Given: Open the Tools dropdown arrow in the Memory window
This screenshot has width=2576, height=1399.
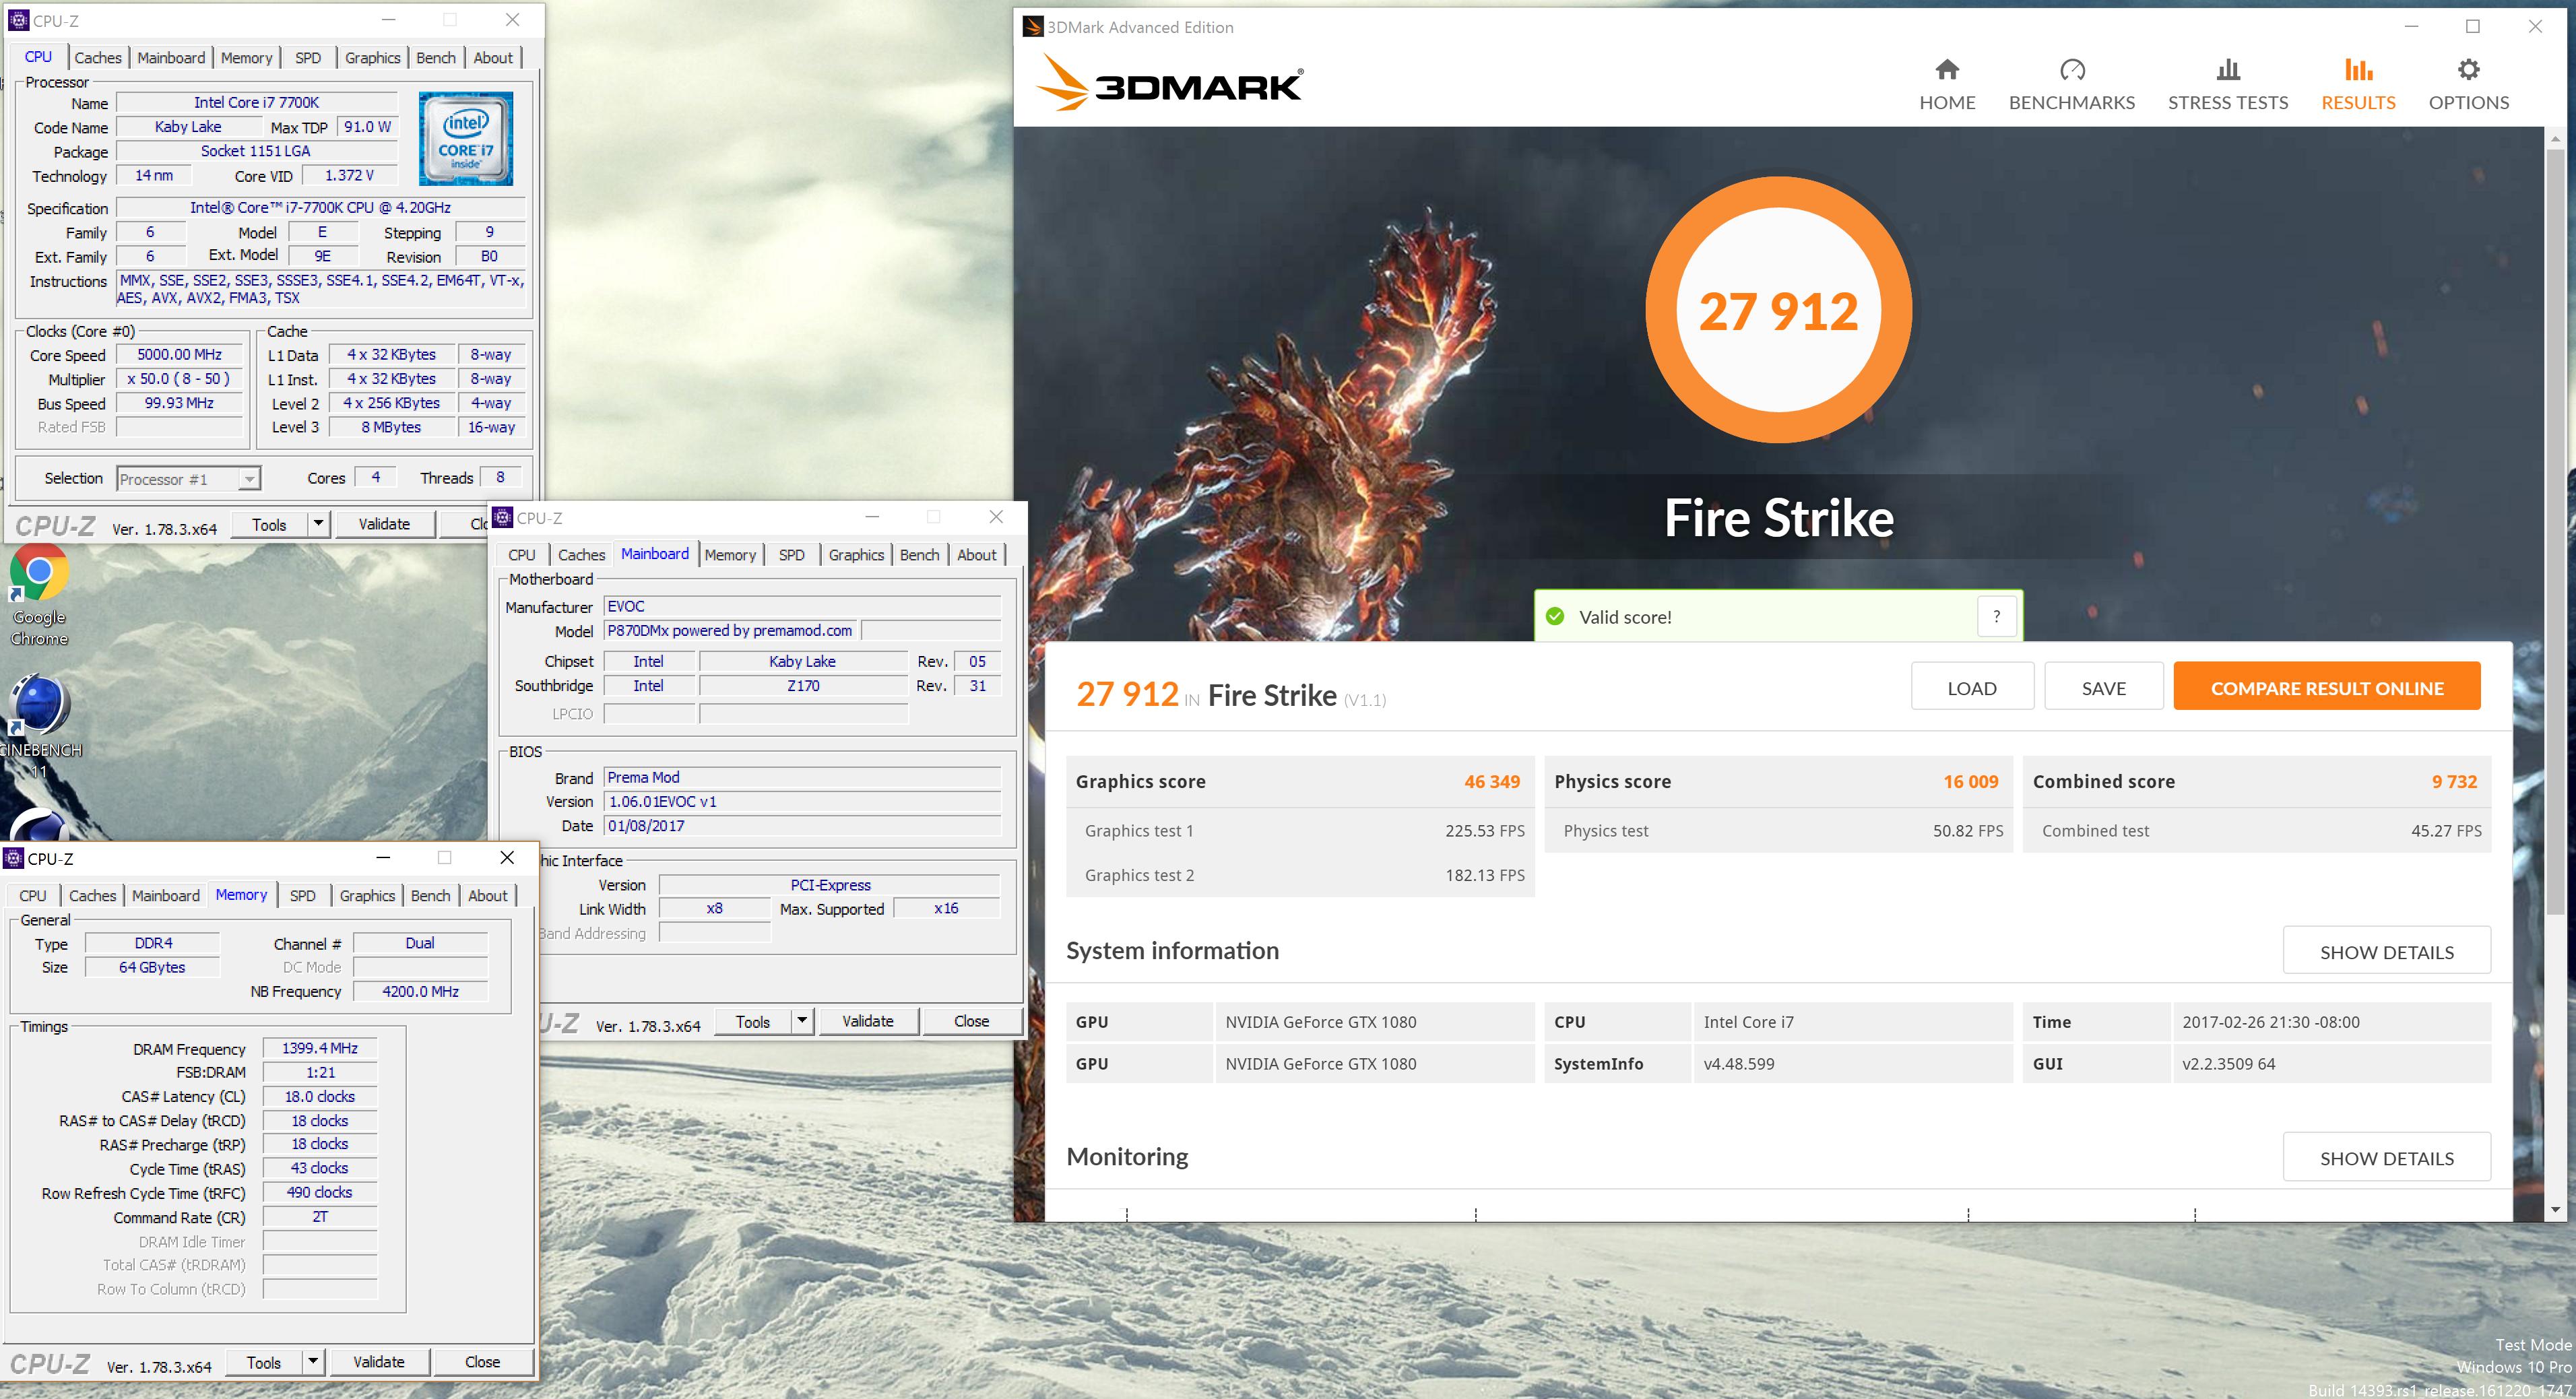Looking at the screenshot, I should [313, 1362].
